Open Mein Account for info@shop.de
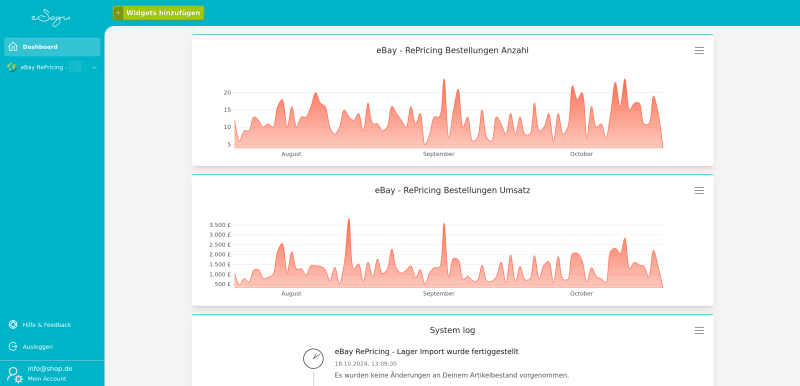The height and width of the screenshot is (386, 800). [46, 379]
